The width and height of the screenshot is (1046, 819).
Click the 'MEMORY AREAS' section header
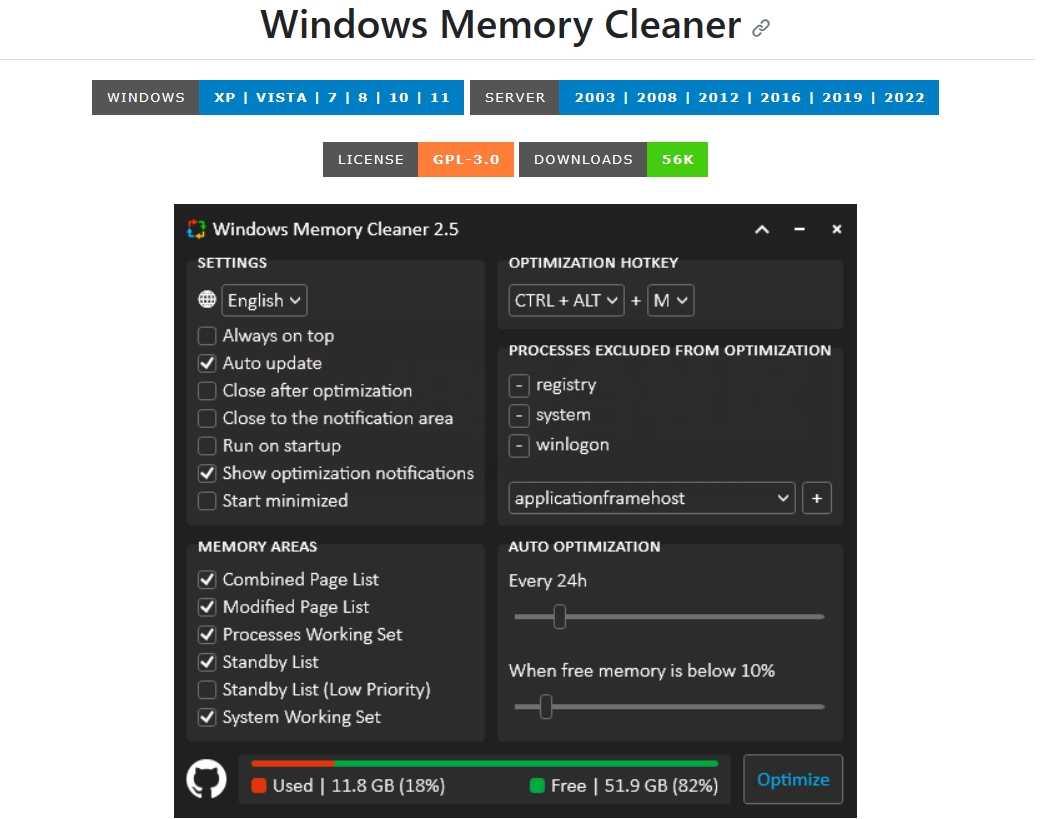(x=257, y=547)
